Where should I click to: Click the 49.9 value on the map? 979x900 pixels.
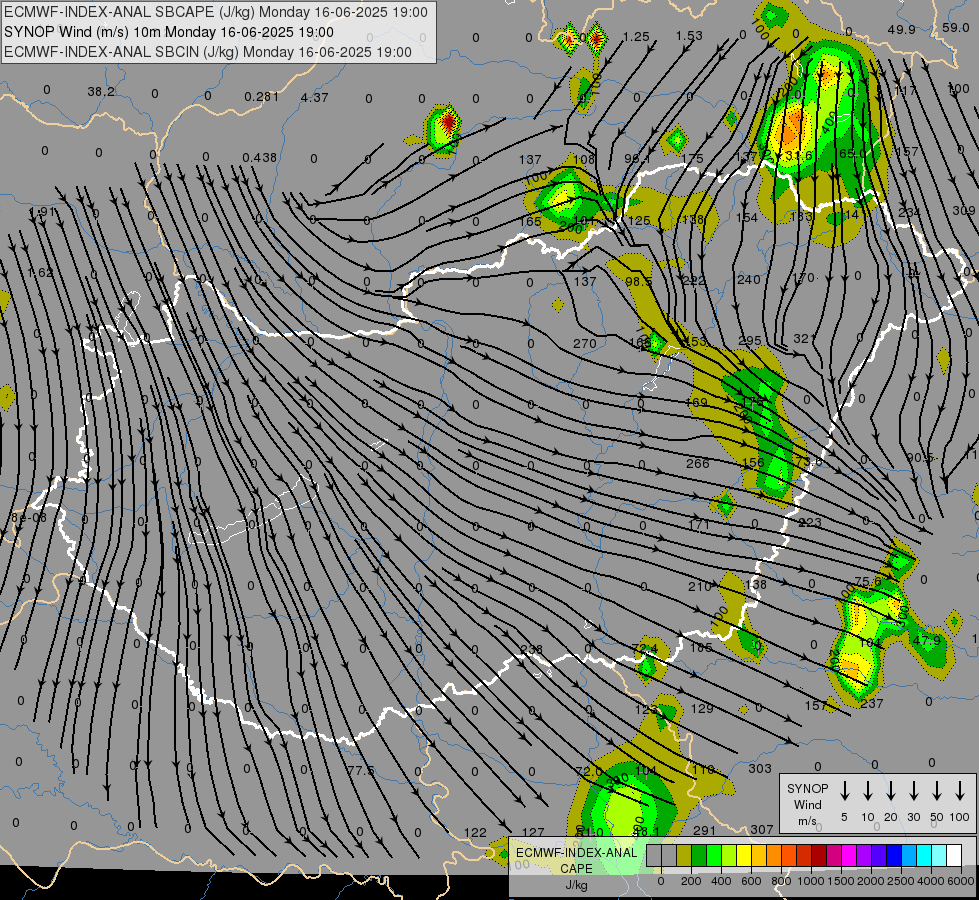(902, 29)
